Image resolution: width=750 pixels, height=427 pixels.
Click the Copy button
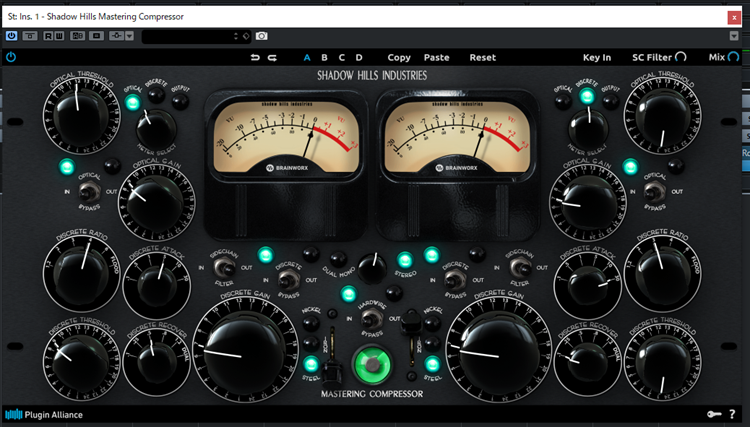(x=398, y=58)
